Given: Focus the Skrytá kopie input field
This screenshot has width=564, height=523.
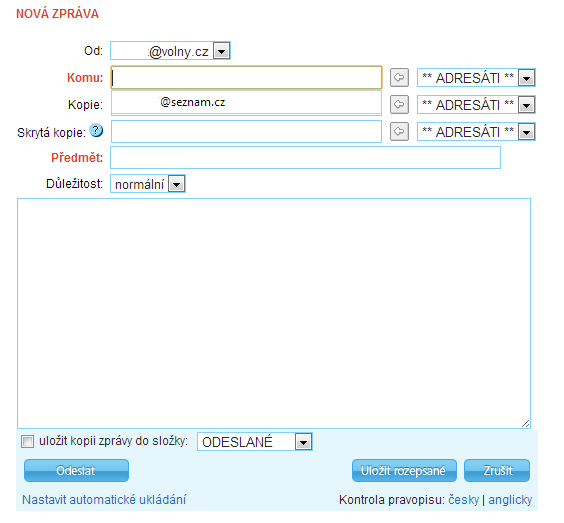Looking at the screenshot, I should (246, 131).
